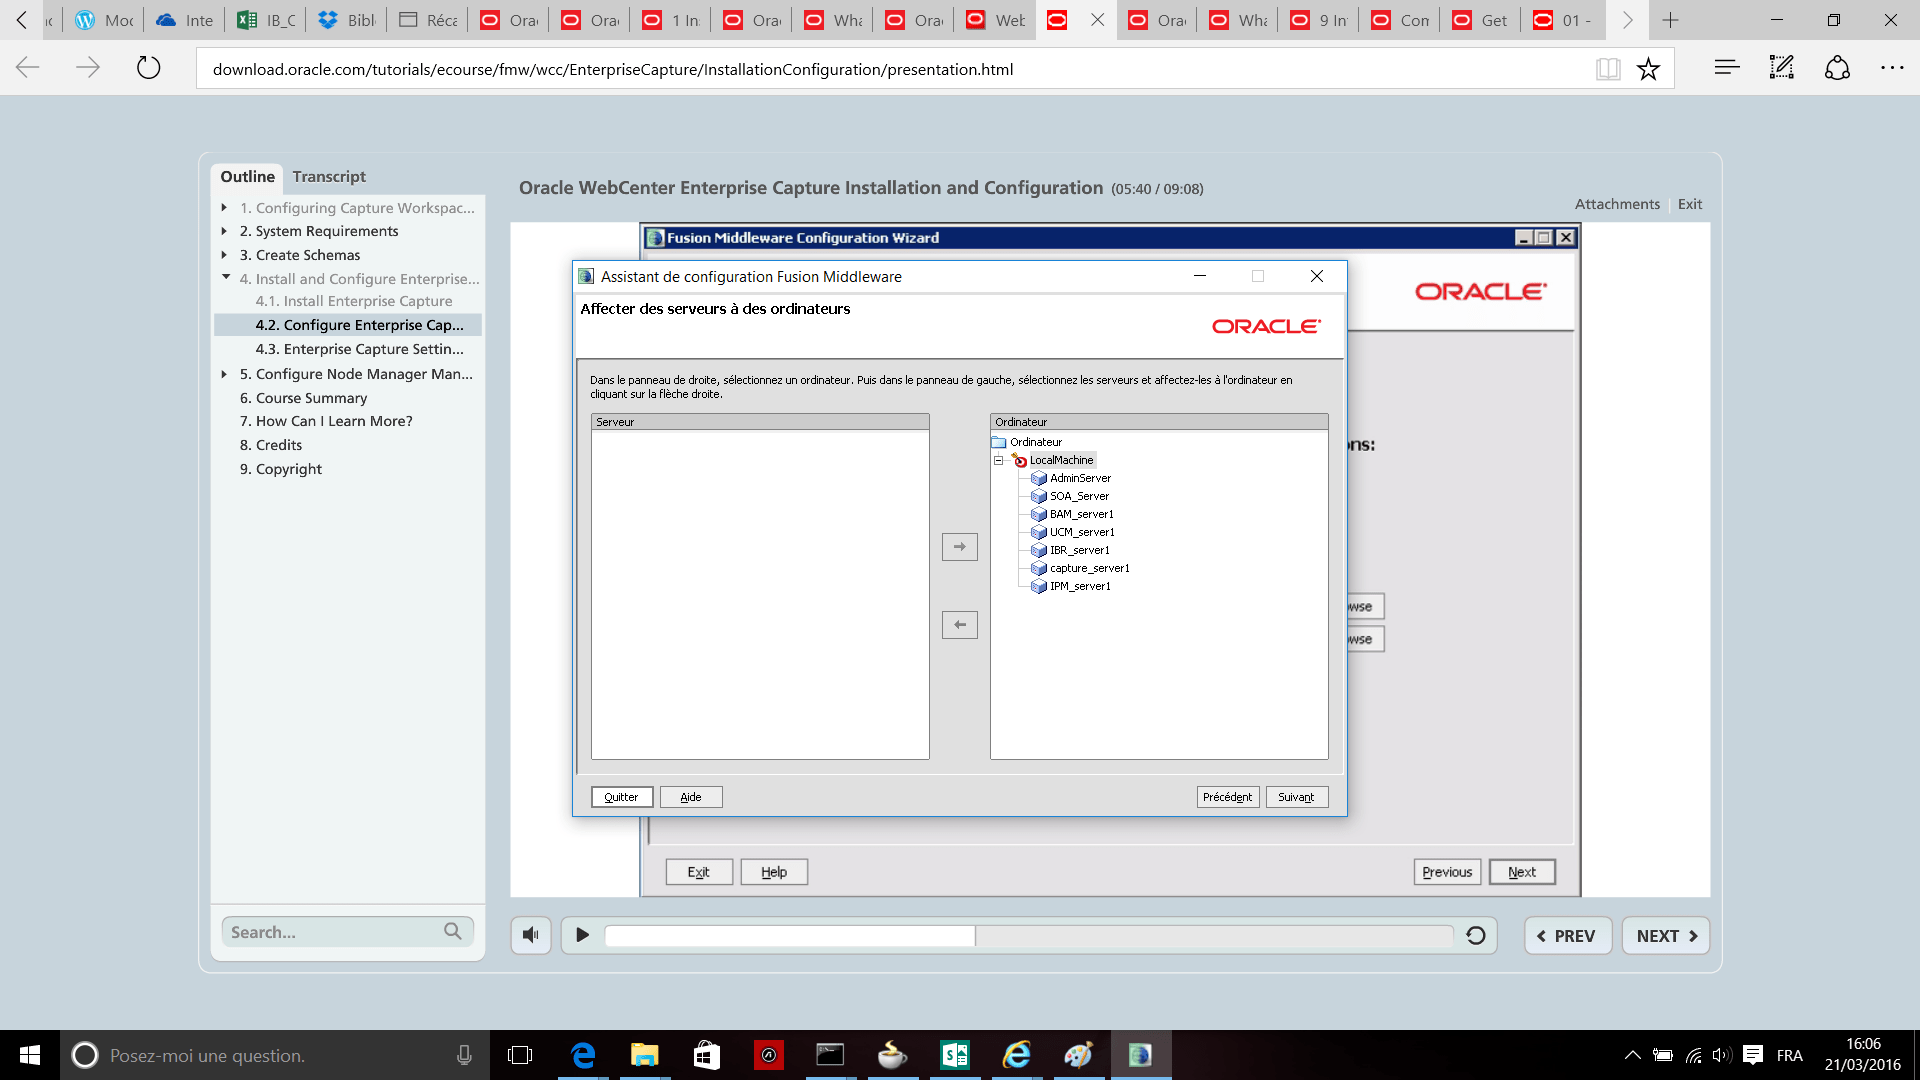The width and height of the screenshot is (1920, 1080).
Task: Click the right arrow assign server button
Action: 959,547
